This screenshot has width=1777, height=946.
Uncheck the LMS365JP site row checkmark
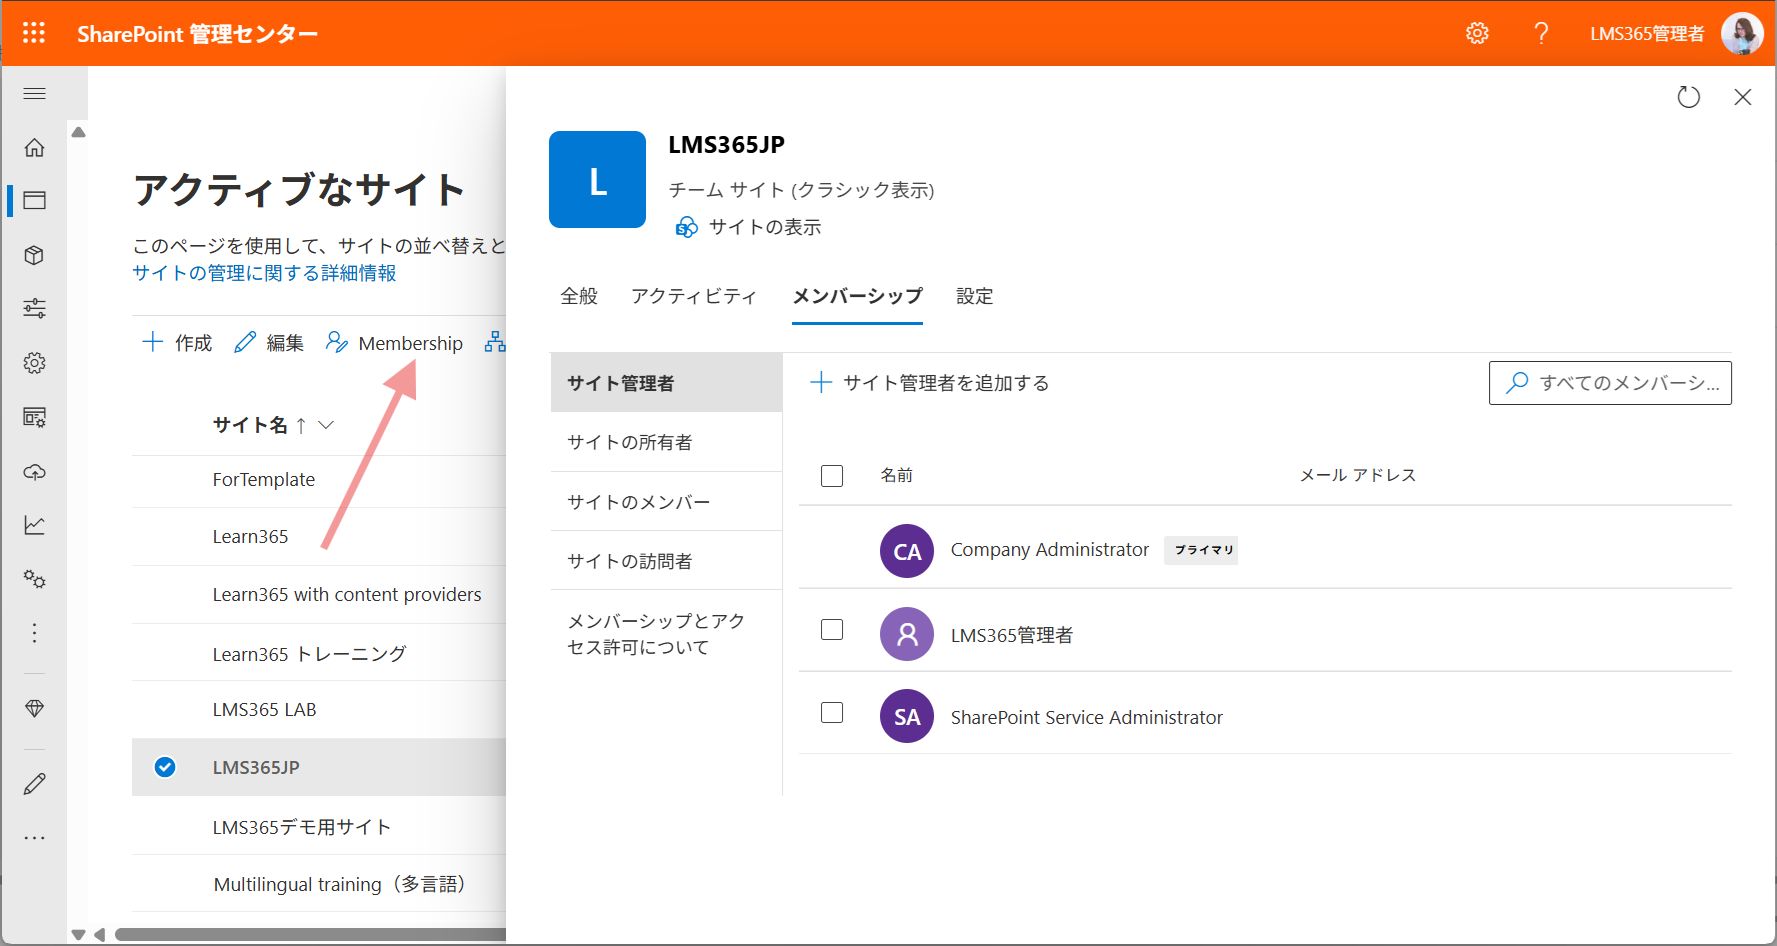[165, 767]
